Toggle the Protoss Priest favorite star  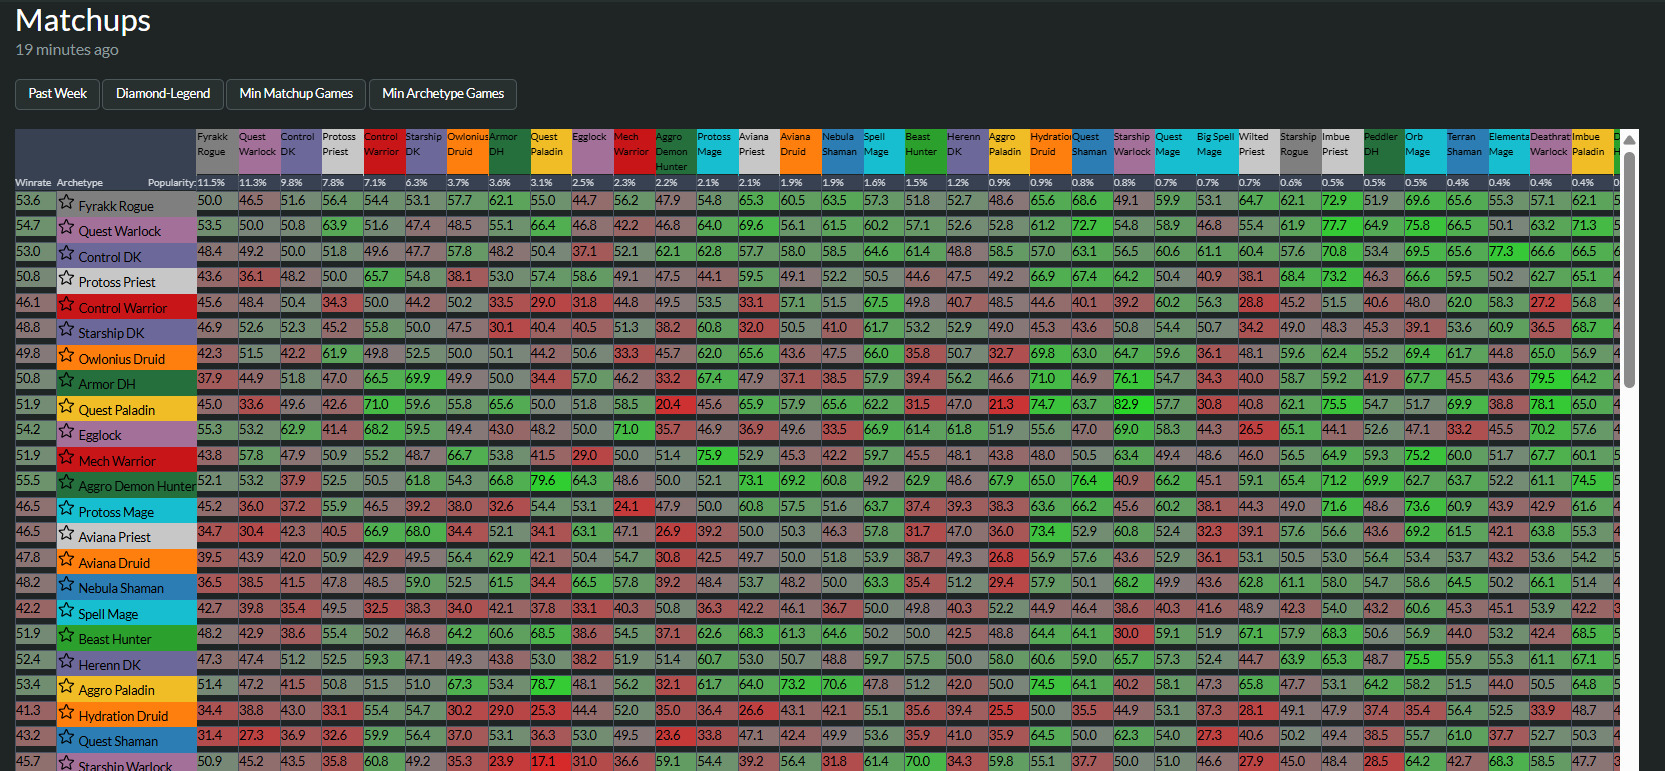(x=67, y=279)
